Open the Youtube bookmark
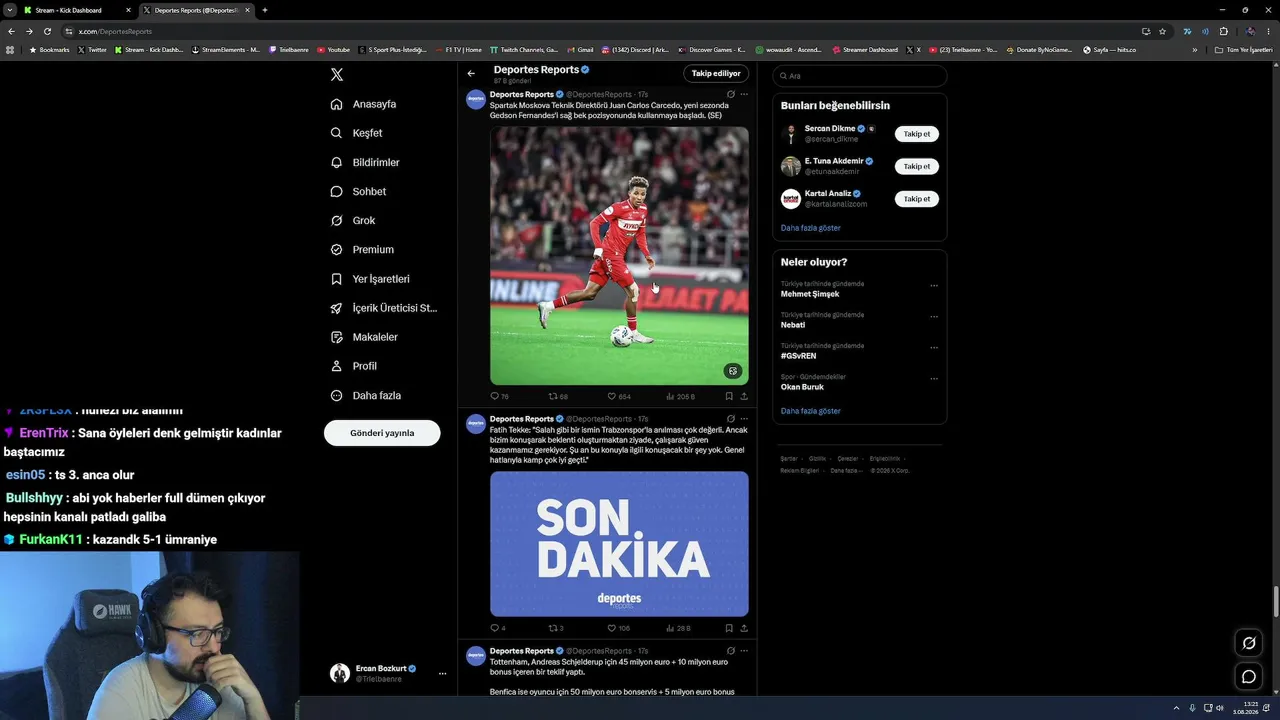Screen dimensions: 1280x720 tap(333, 50)
